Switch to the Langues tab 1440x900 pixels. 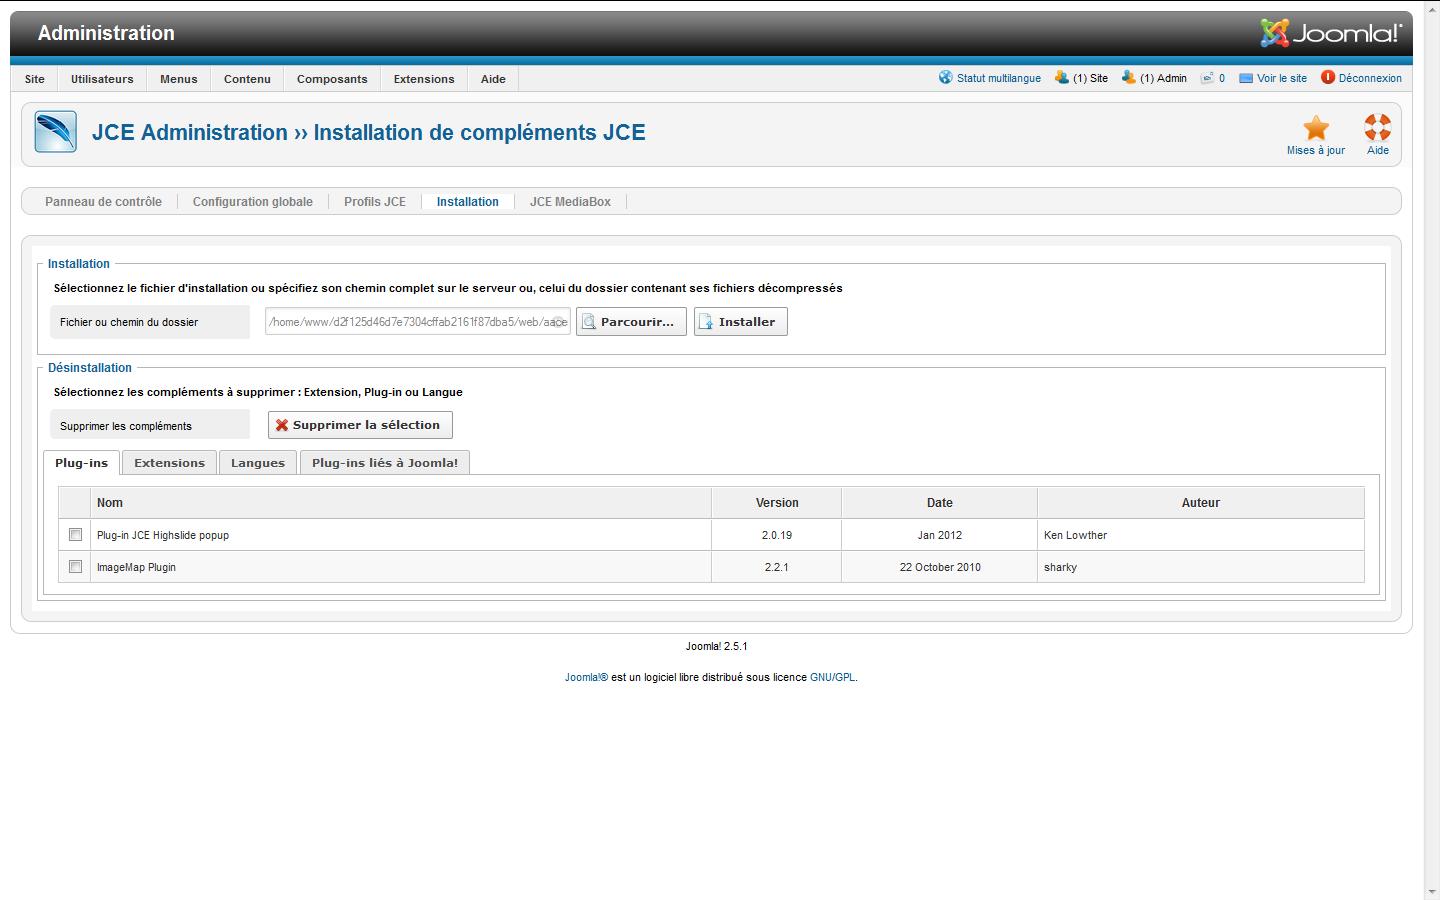(258, 463)
